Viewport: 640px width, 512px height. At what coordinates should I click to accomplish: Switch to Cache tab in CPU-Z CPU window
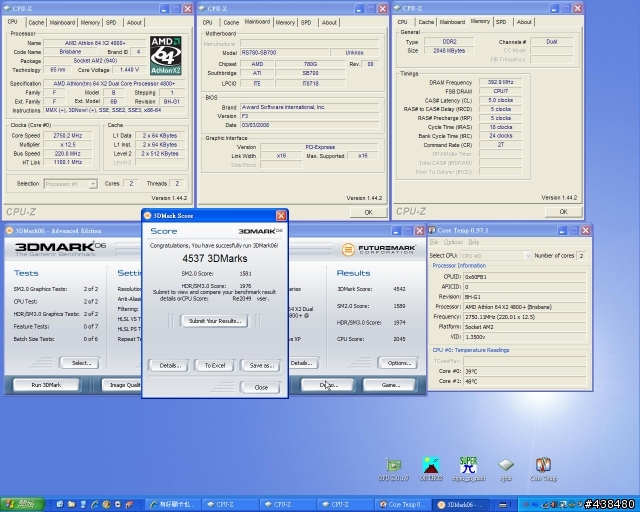36,22
